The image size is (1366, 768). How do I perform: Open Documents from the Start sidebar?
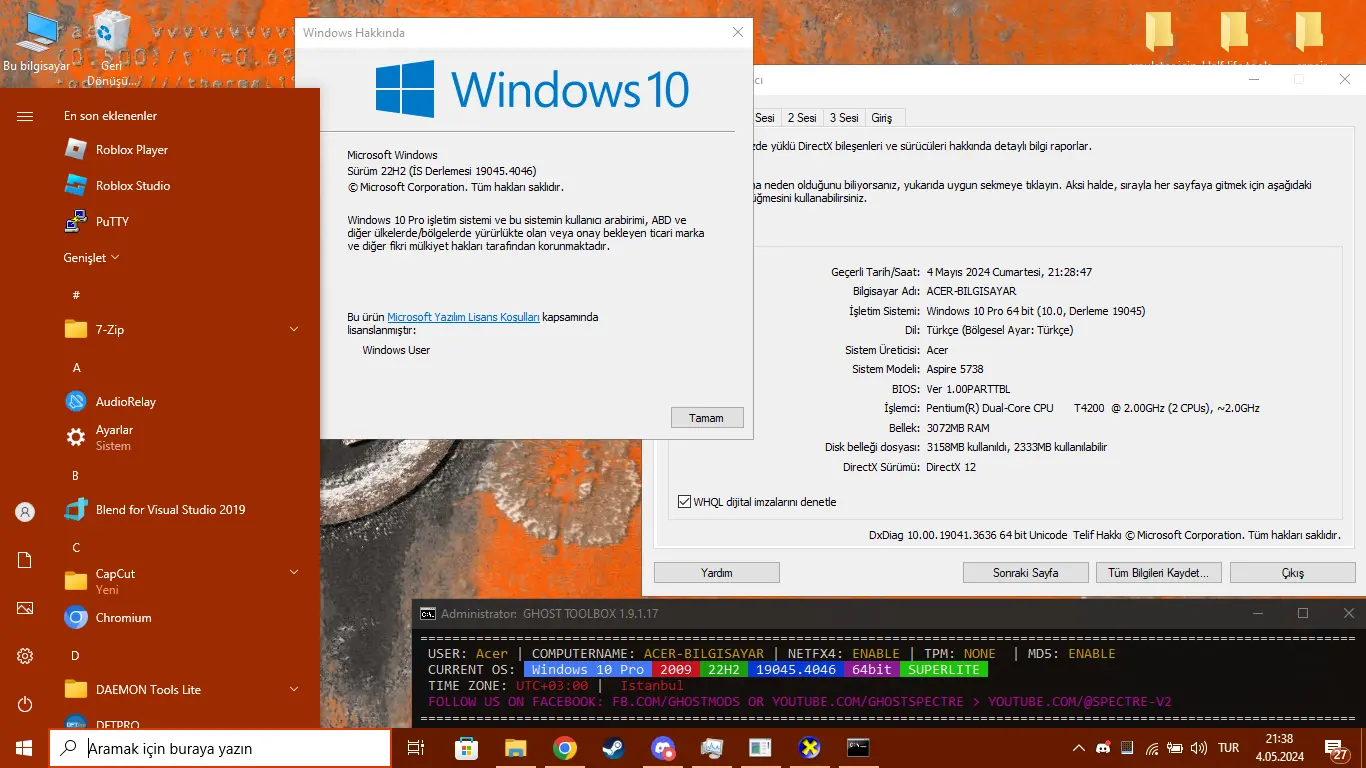tap(25, 560)
